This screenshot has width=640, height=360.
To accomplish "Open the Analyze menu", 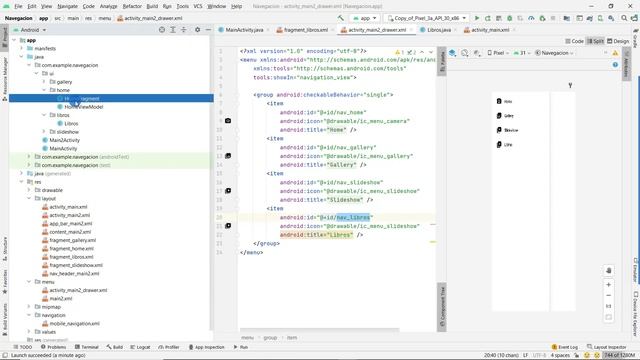I will pos(108,6).
